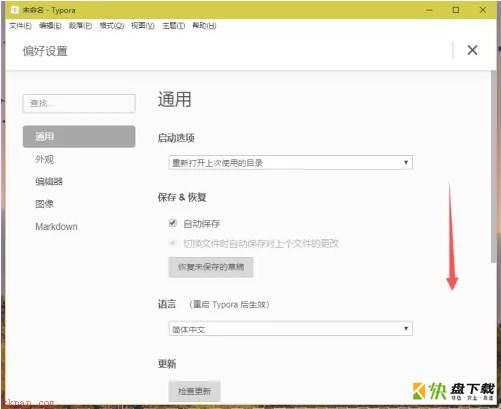Image resolution: width=501 pixels, height=409 pixels.
Task: Click the 恢复未保存的草稿 button
Action: (211, 267)
